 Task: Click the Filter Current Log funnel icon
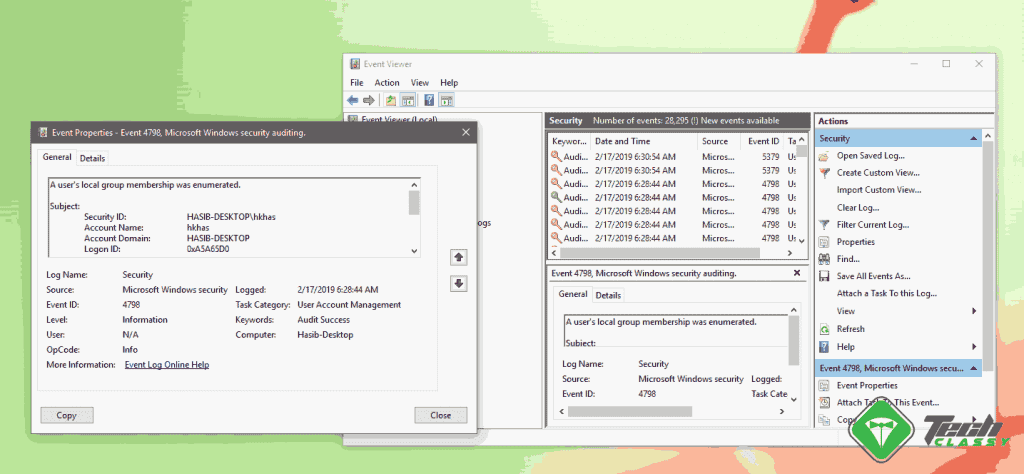(x=824, y=225)
